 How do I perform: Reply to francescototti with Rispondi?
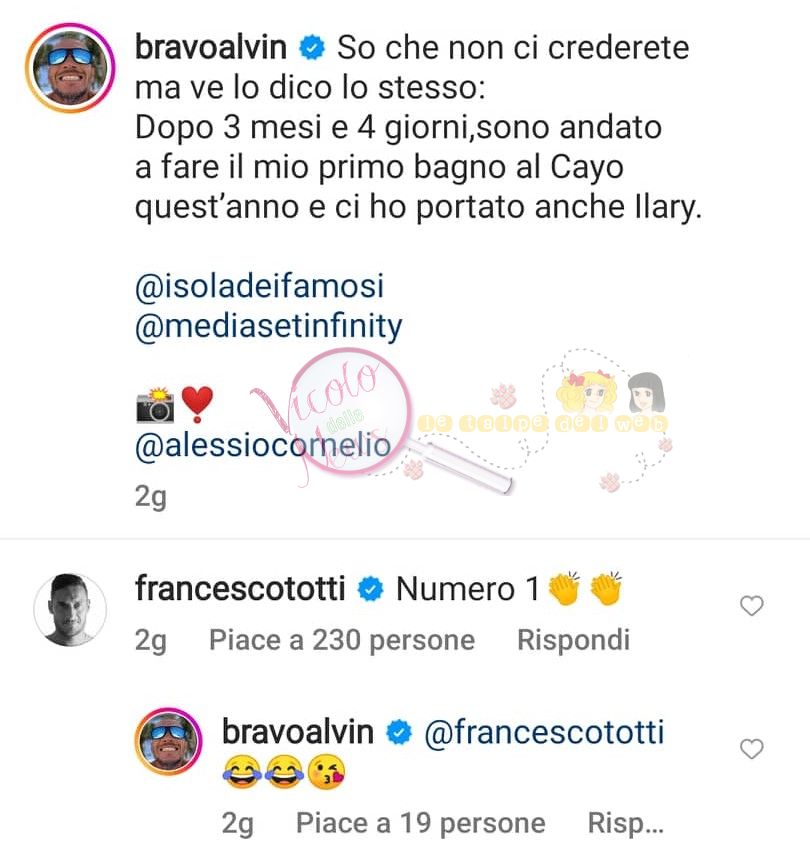[x=573, y=641]
